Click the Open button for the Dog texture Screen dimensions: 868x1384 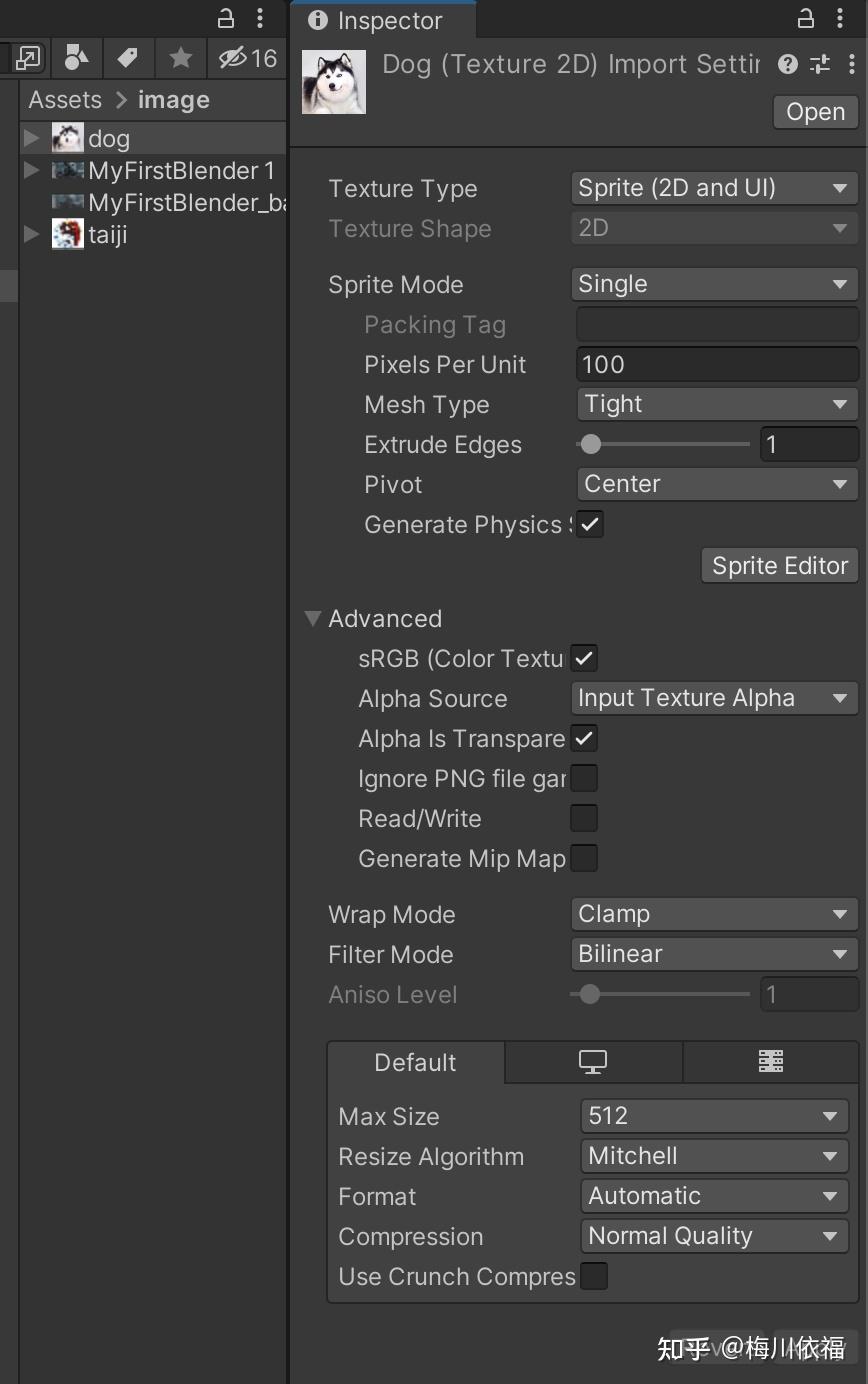(x=814, y=111)
